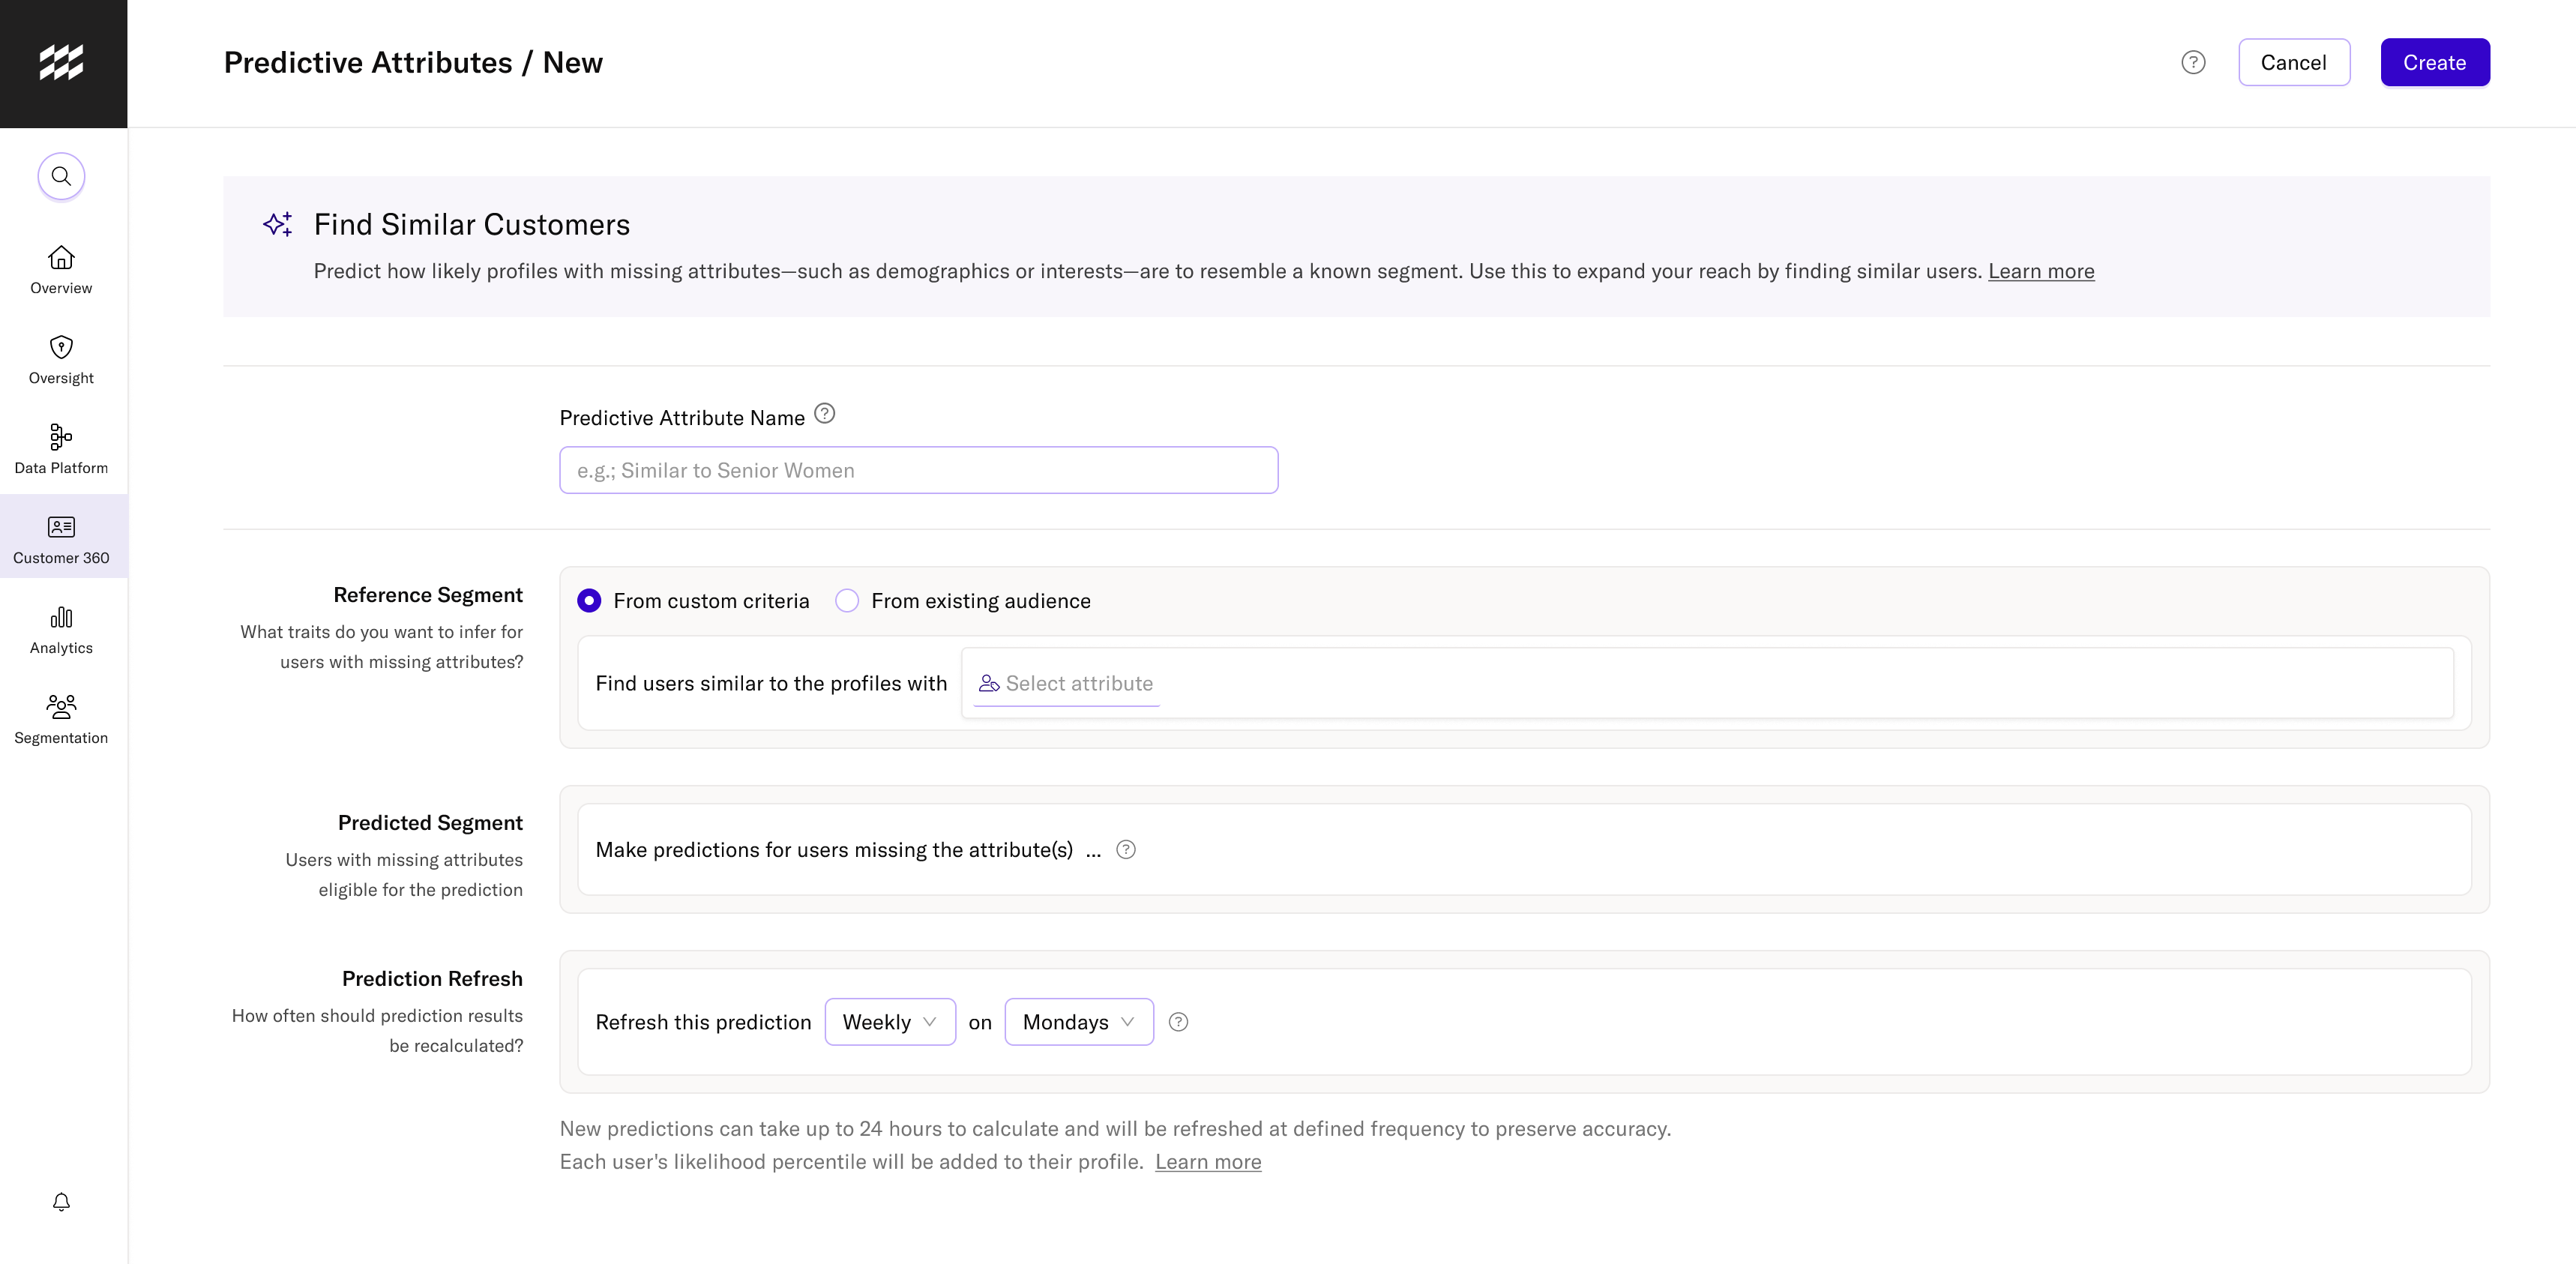Open Learn more about Find Similar Customers
The width and height of the screenshot is (2576, 1264).
click(x=2041, y=271)
